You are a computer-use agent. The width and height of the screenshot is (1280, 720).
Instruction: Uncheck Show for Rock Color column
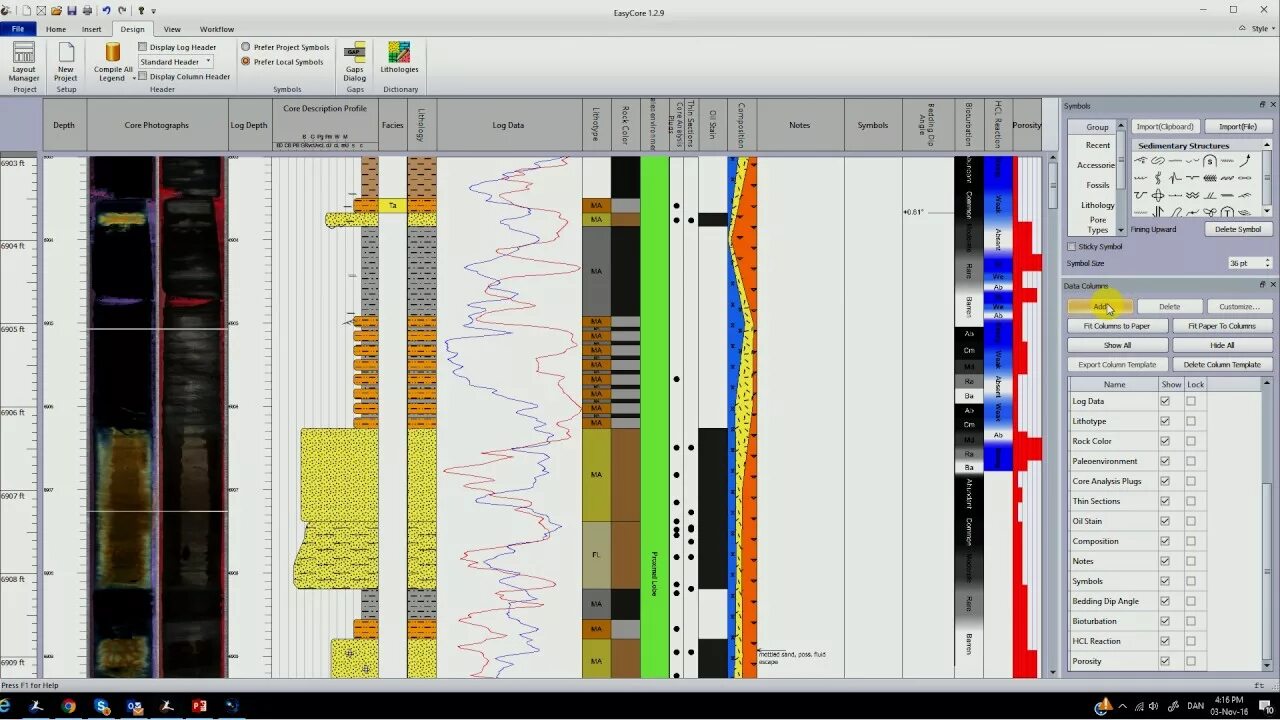click(x=1164, y=441)
